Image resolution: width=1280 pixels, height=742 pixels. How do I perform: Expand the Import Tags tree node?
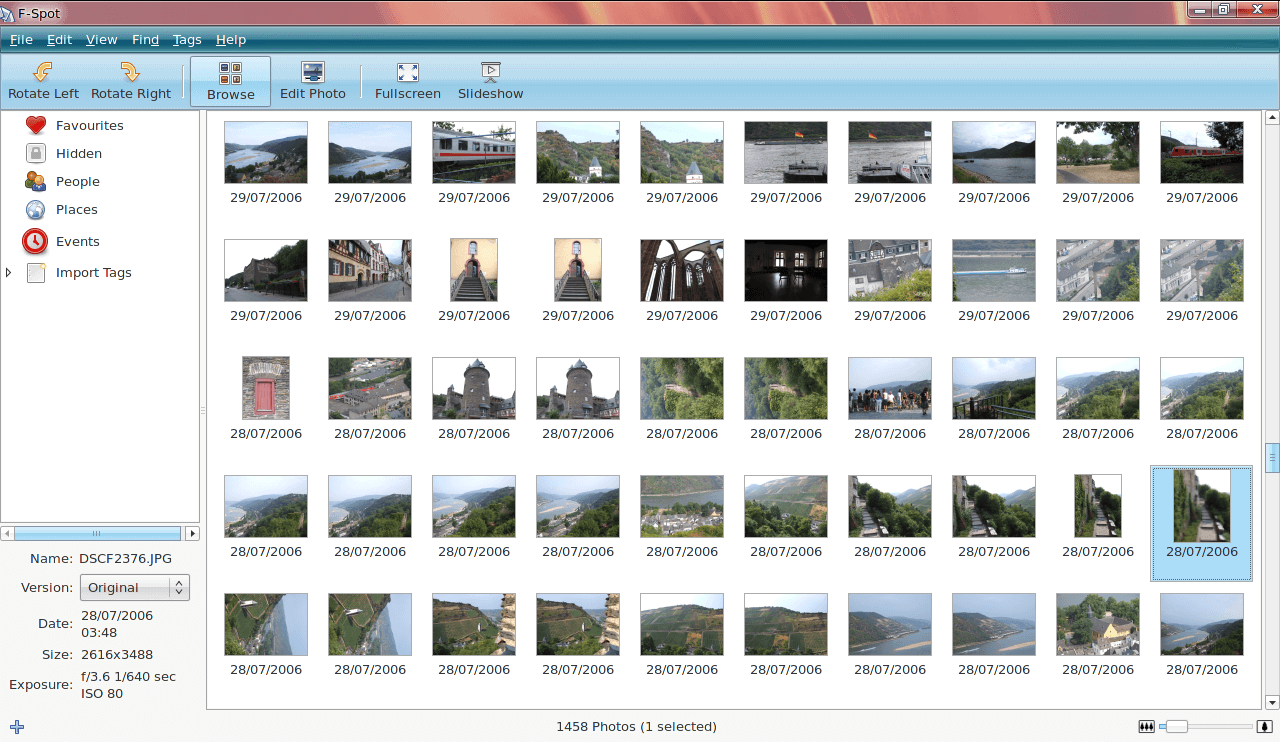[9, 273]
